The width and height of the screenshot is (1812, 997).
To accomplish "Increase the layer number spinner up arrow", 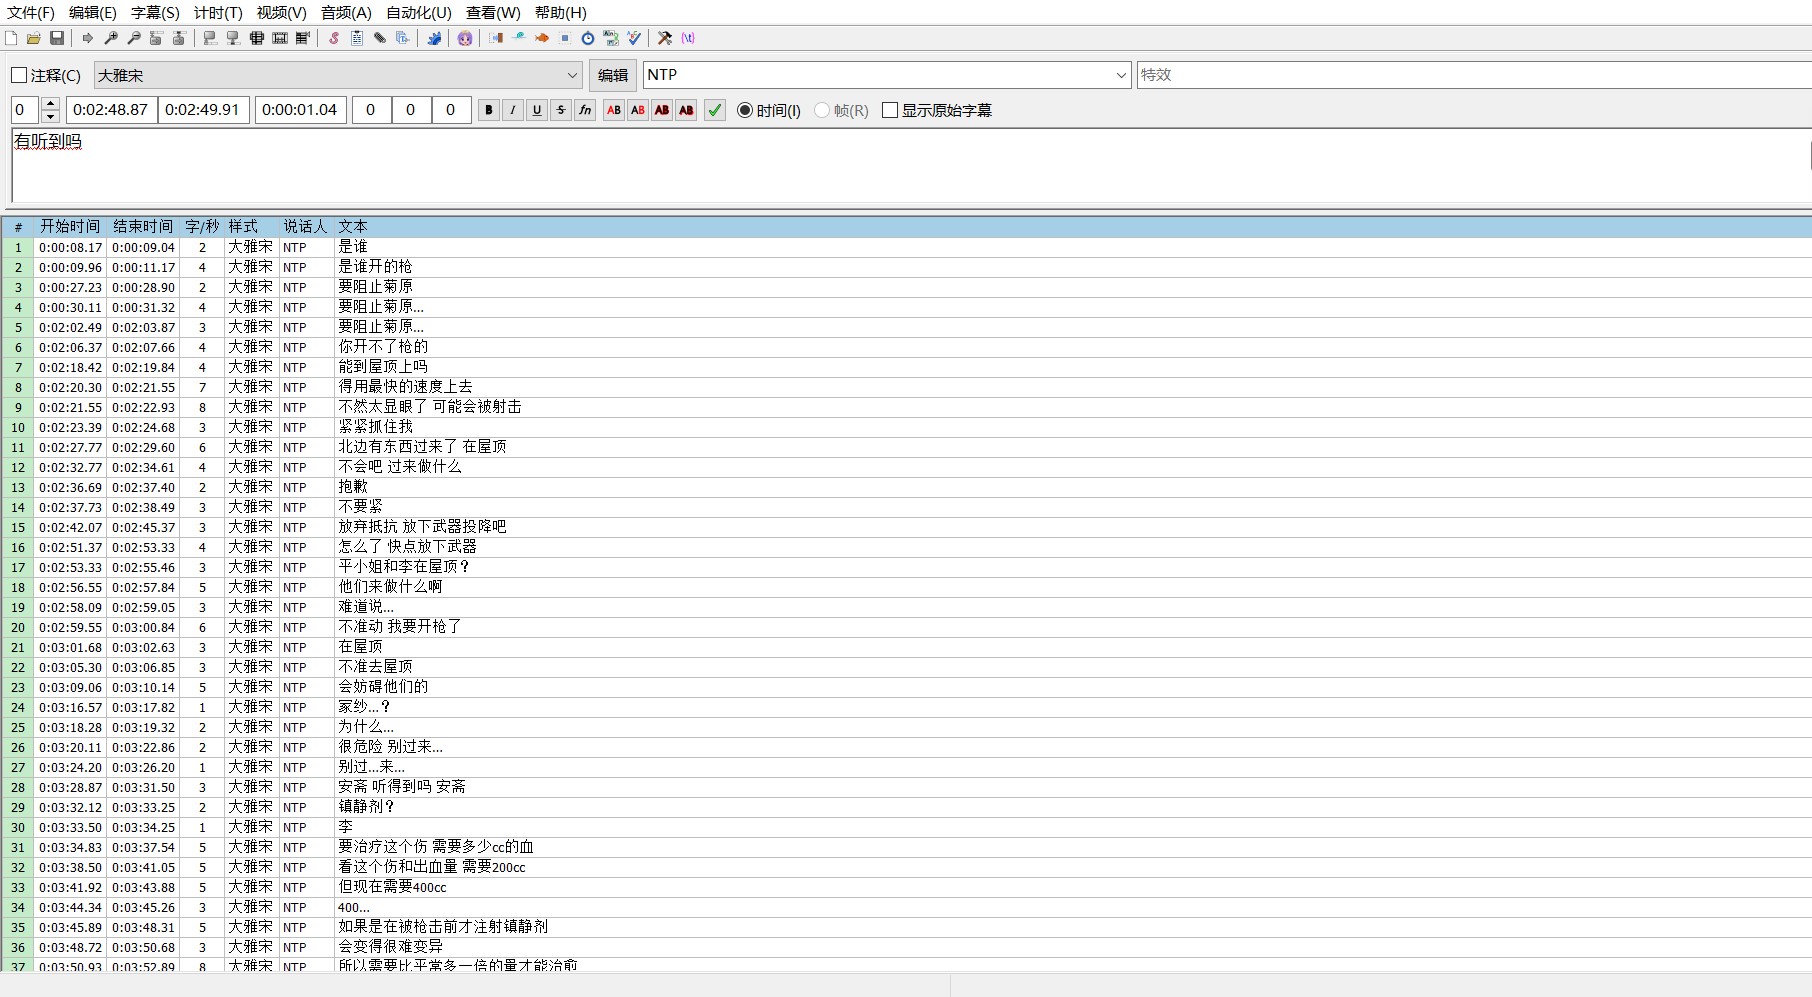I will coord(50,104).
